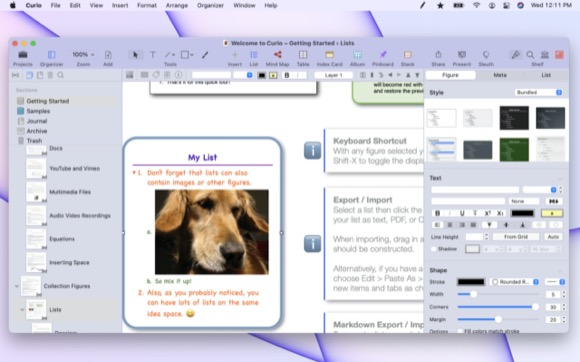The height and width of the screenshot is (362, 580).
Task: Click the tag icon in inspector bar
Action: point(156,75)
